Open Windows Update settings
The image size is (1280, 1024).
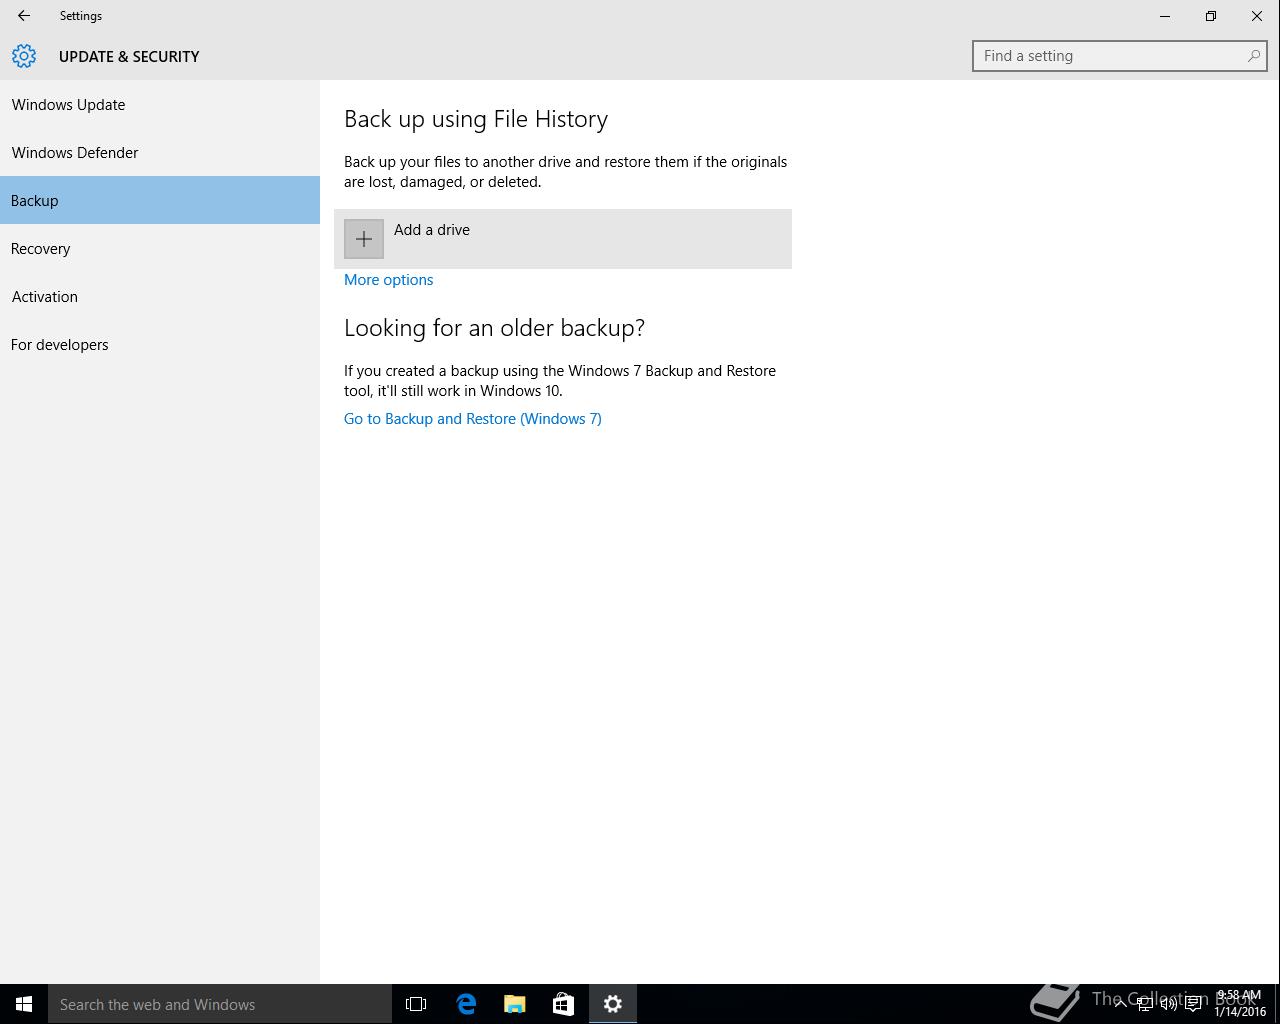point(160,104)
